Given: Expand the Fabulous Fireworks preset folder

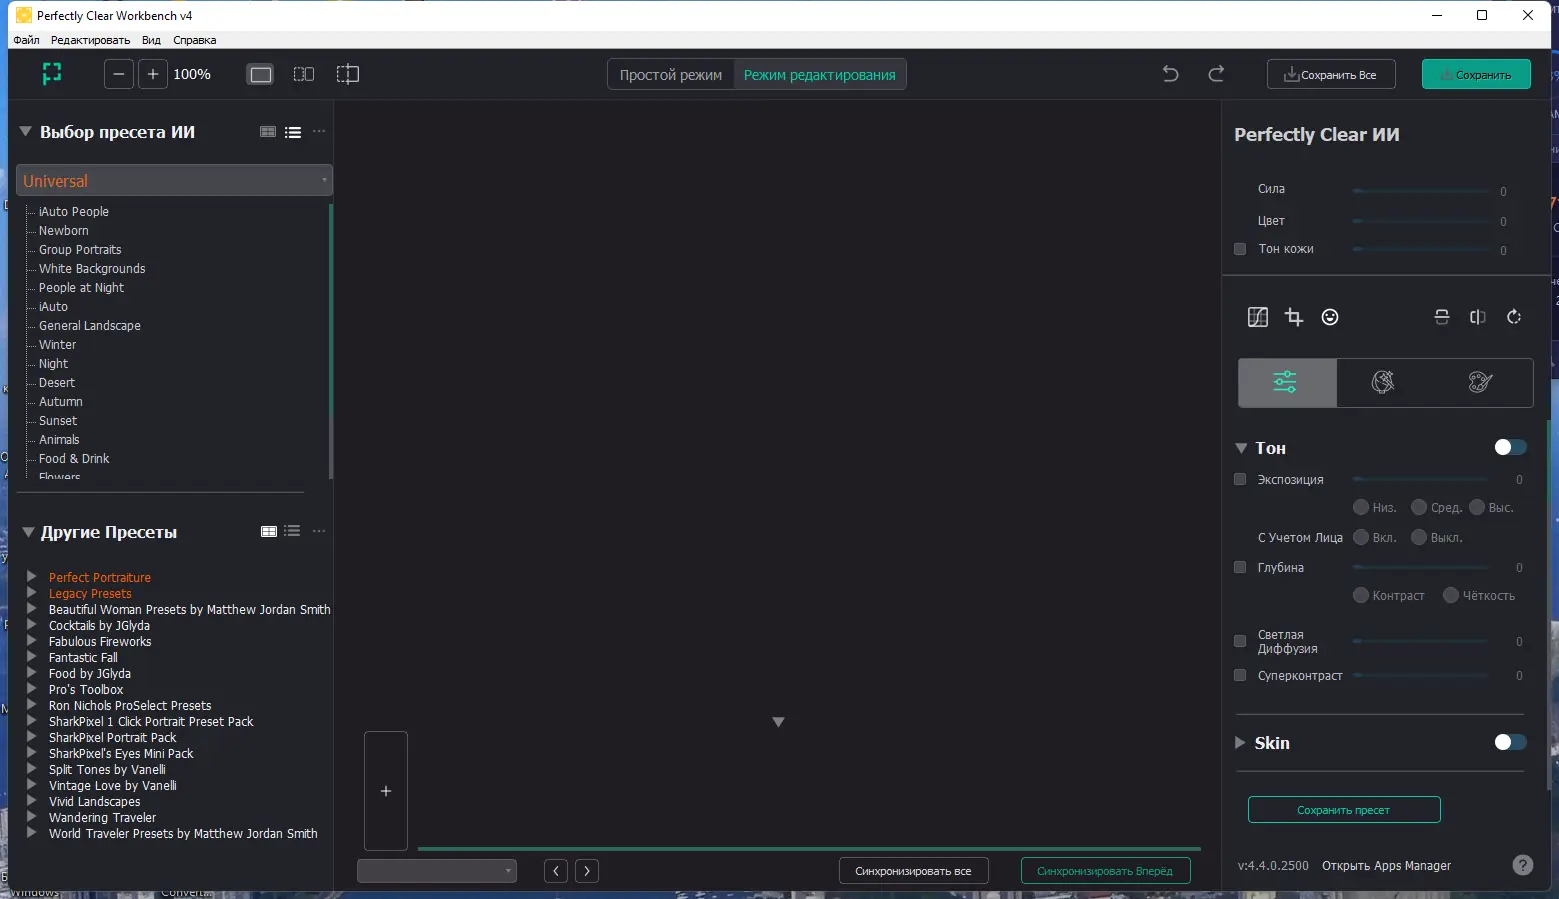Looking at the screenshot, I should coord(32,641).
